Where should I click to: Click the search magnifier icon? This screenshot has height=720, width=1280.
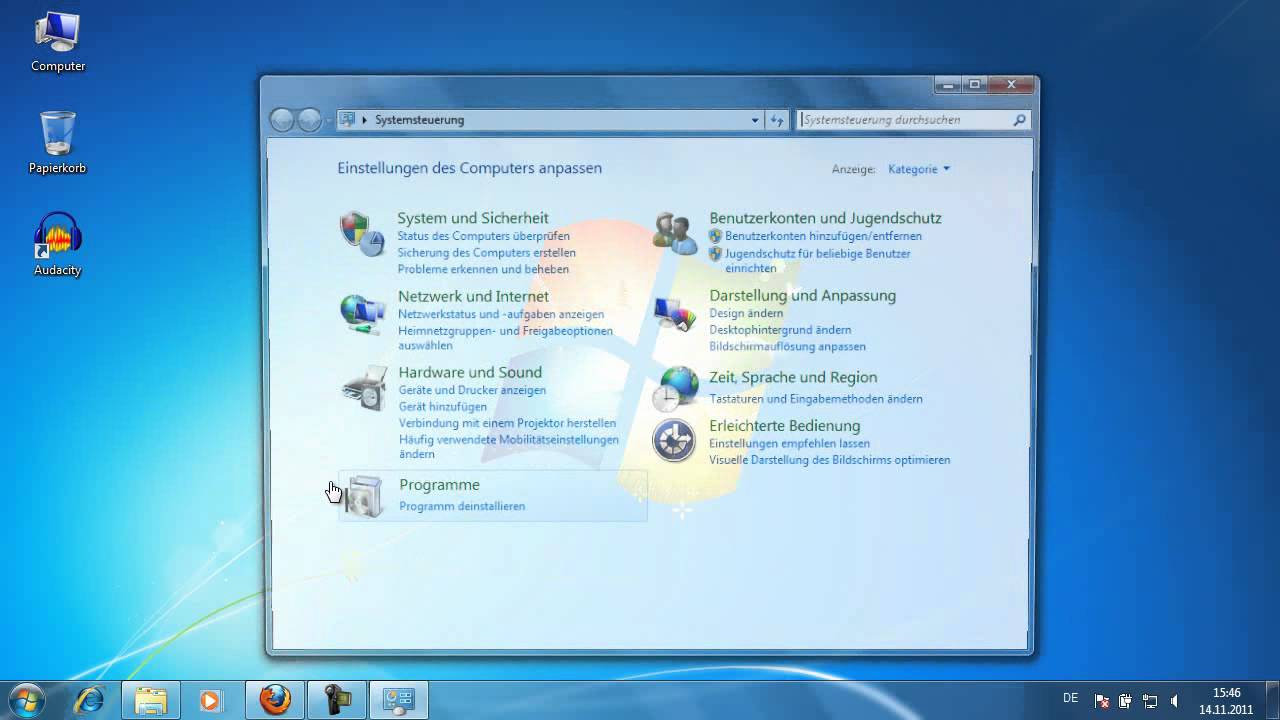1019,120
